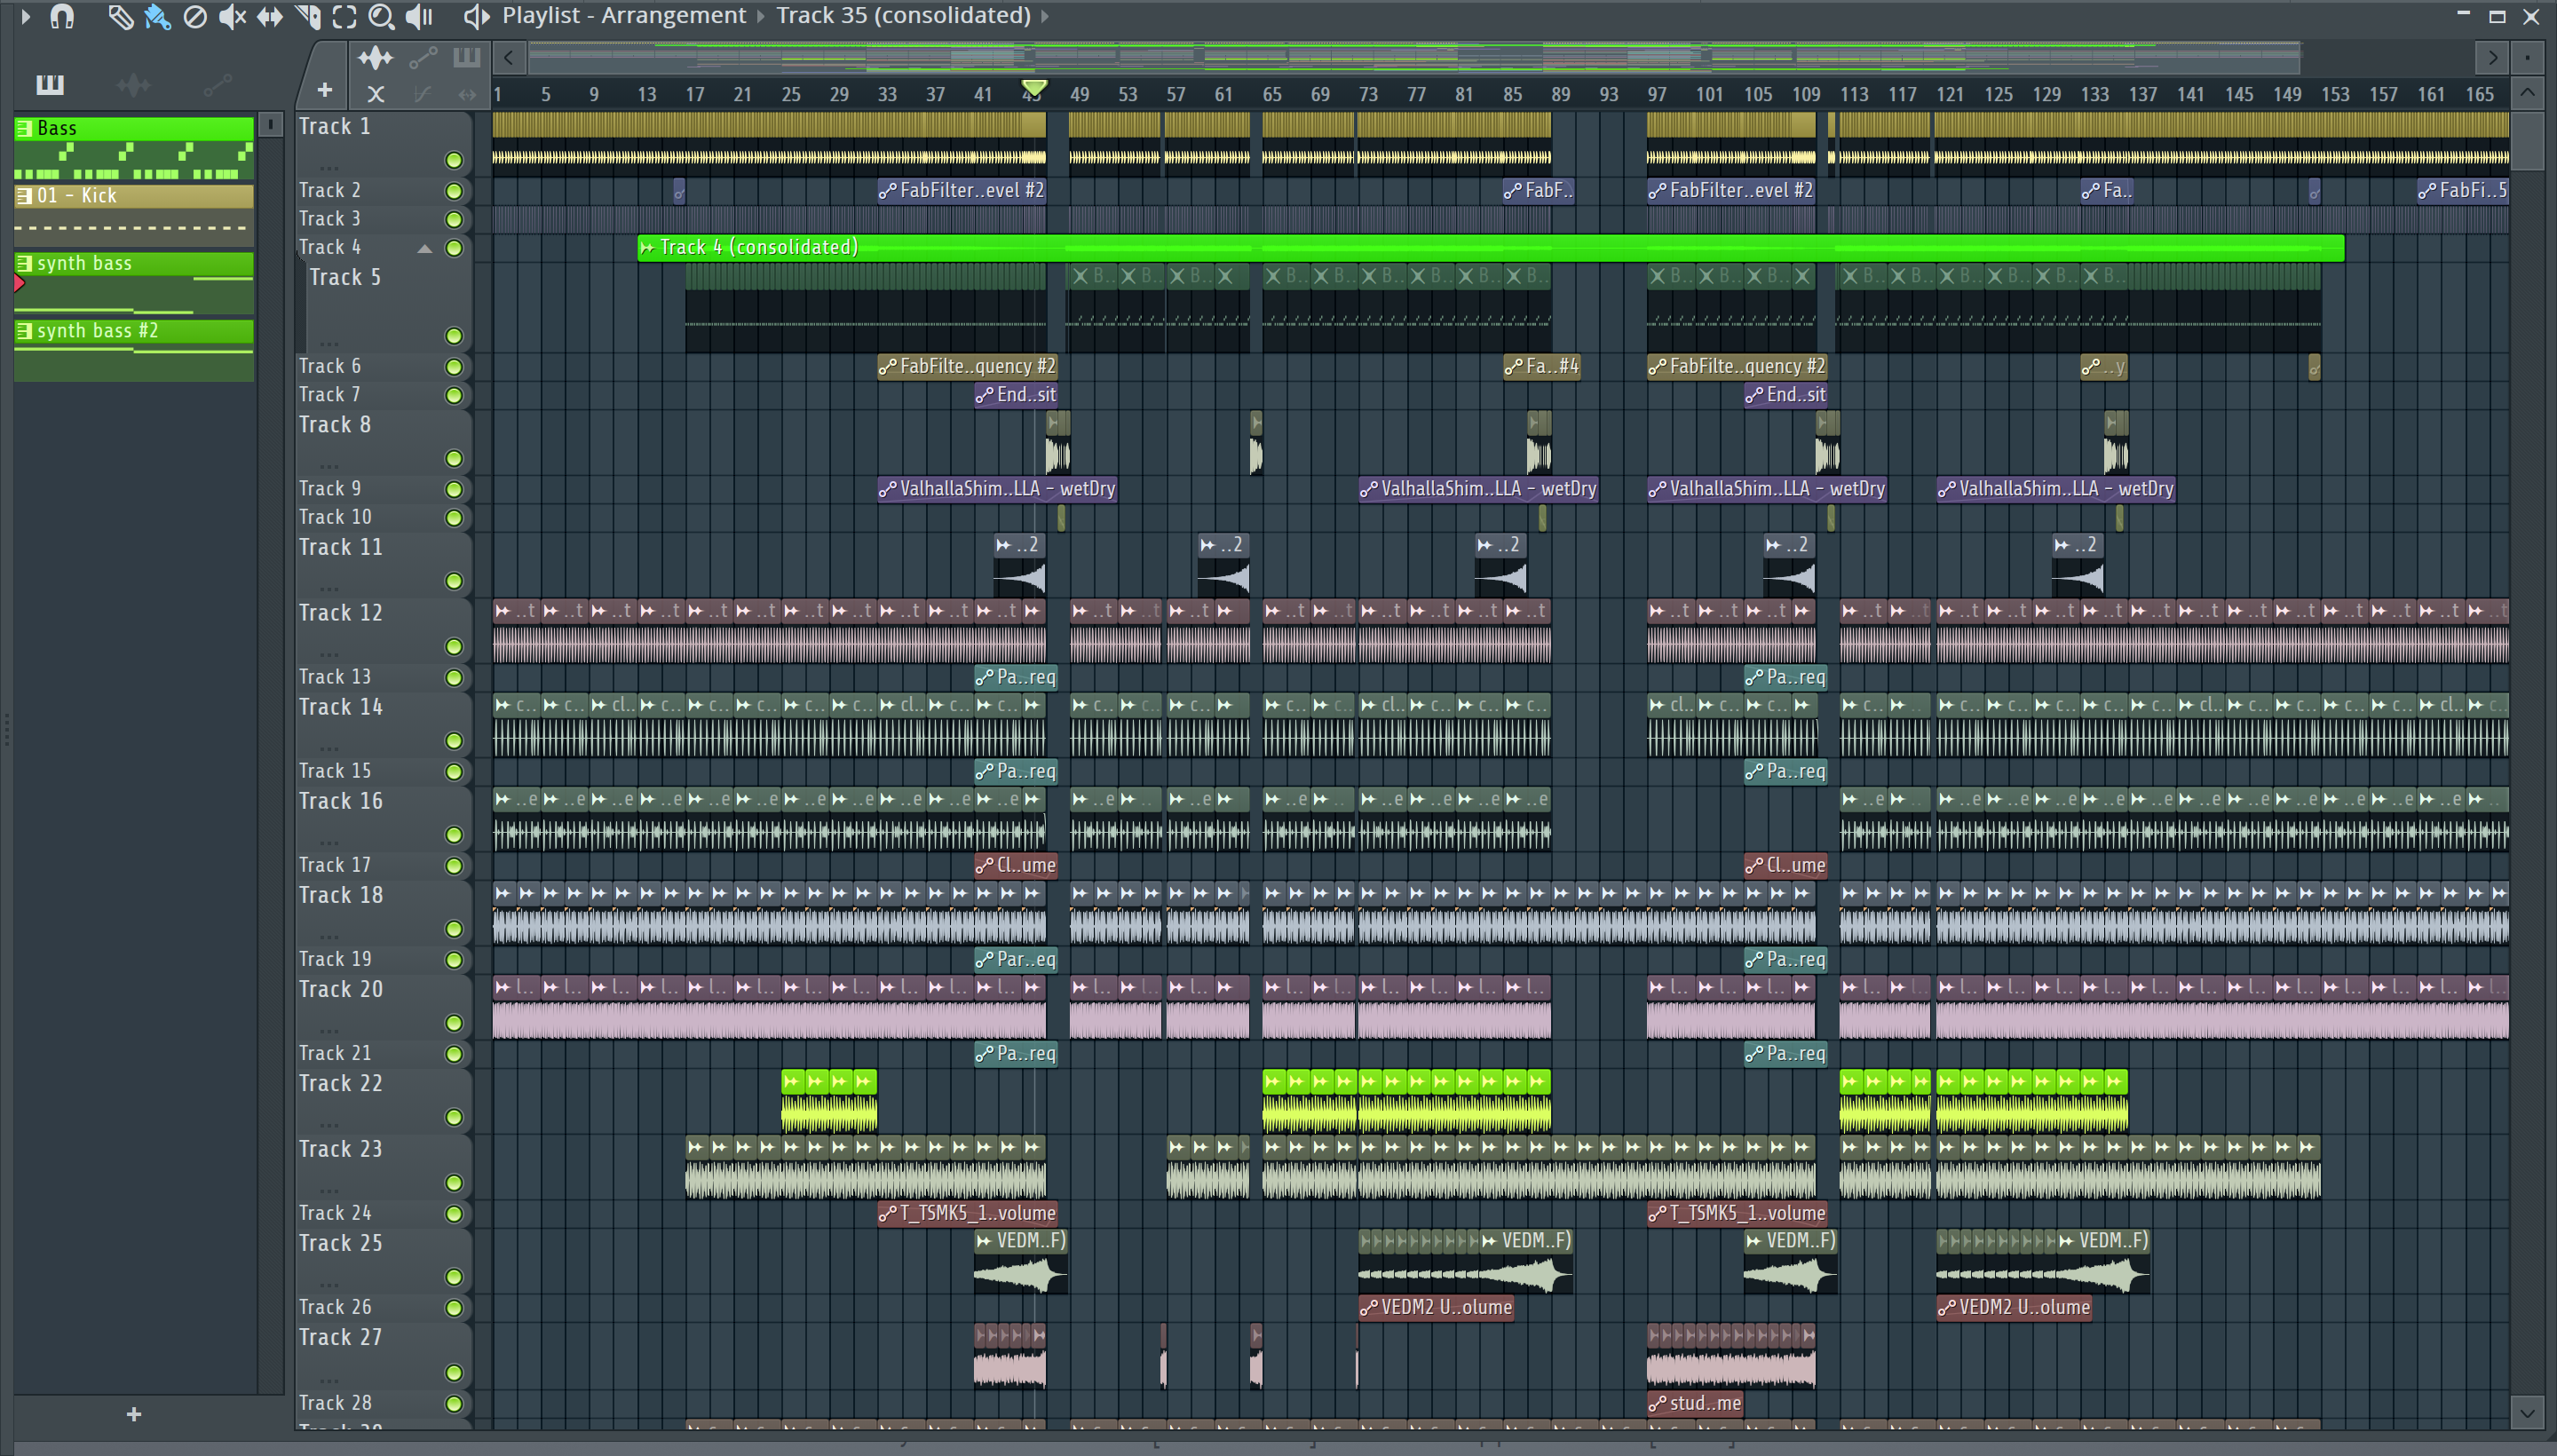Click the curved-line icon under the automation icon

422,94
